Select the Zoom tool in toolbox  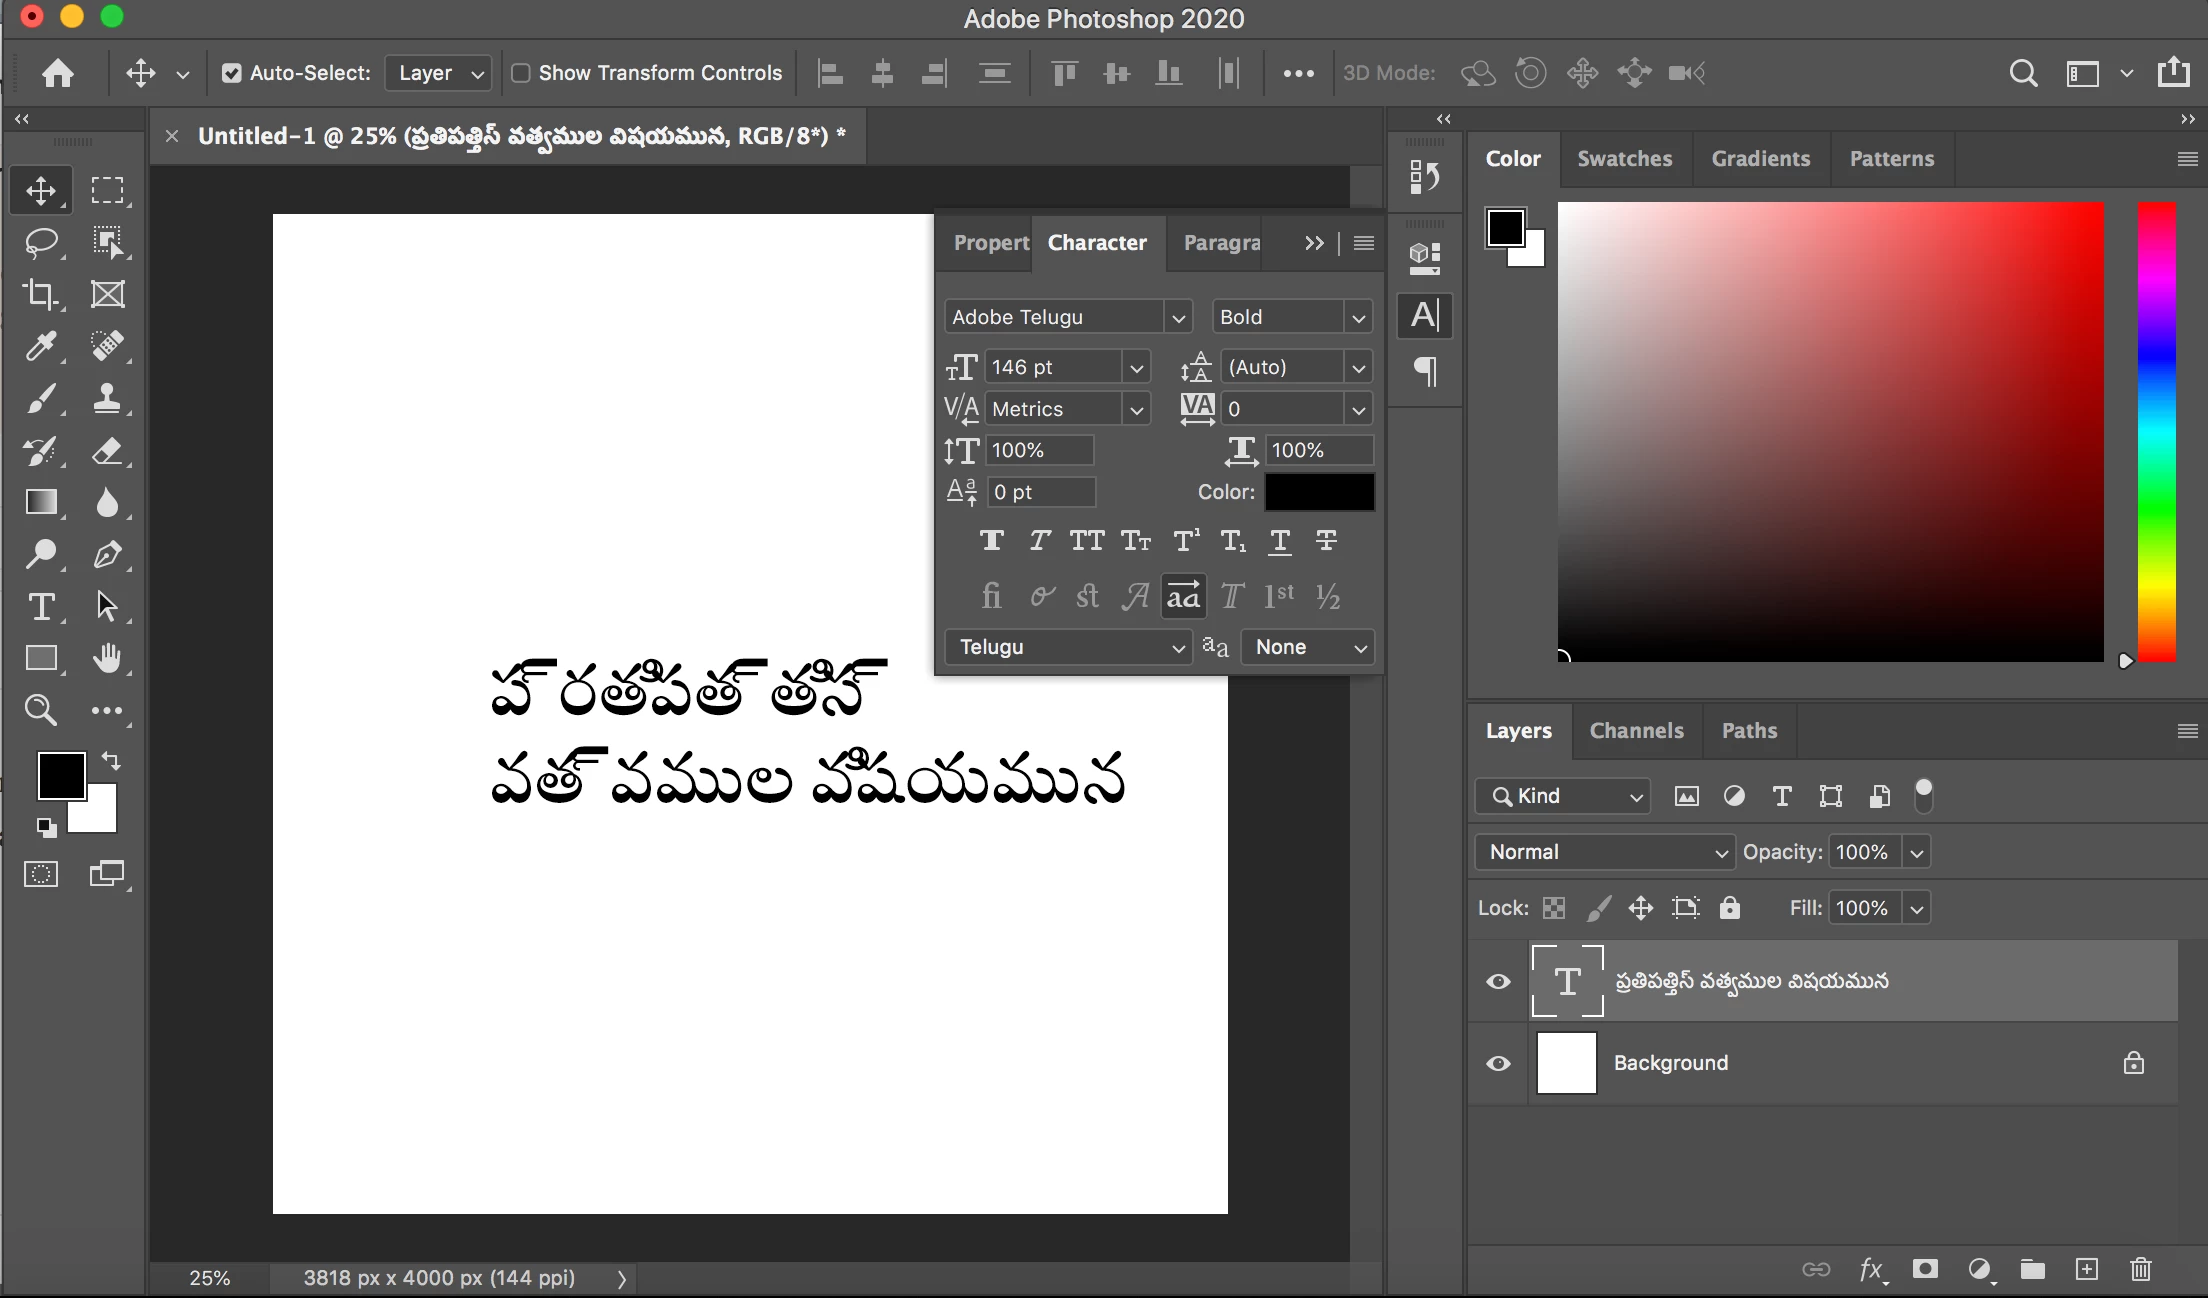pos(41,710)
